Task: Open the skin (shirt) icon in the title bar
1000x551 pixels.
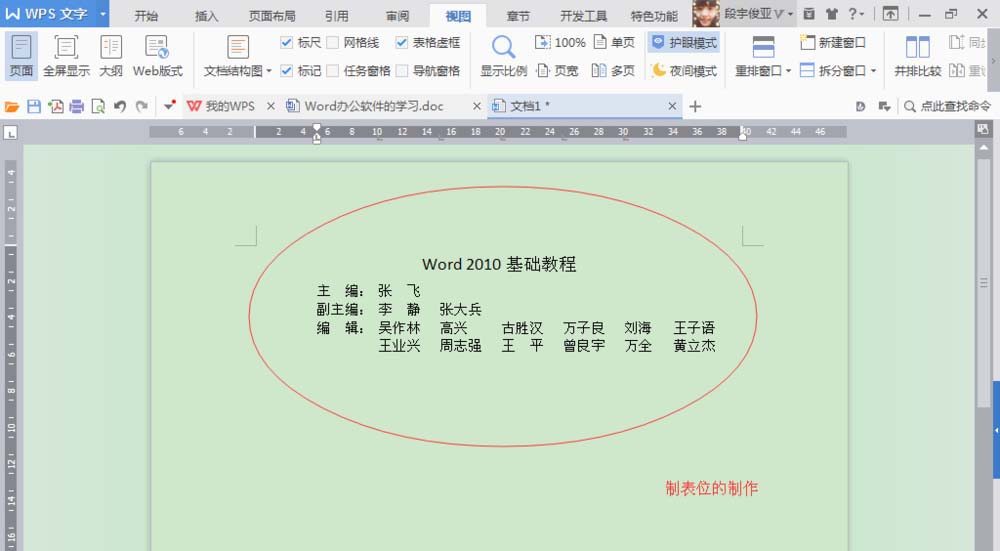Action: (832, 13)
